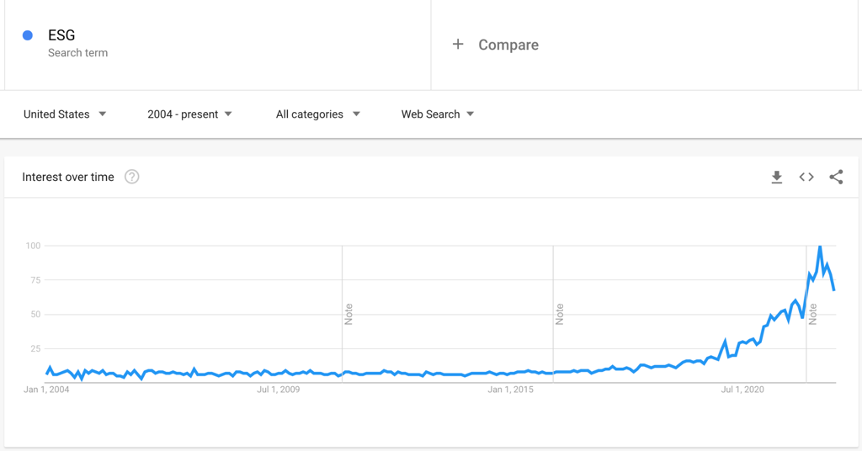Add a comparison term with Compare
The image size is (862, 452).
pyautogui.click(x=508, y=45)
